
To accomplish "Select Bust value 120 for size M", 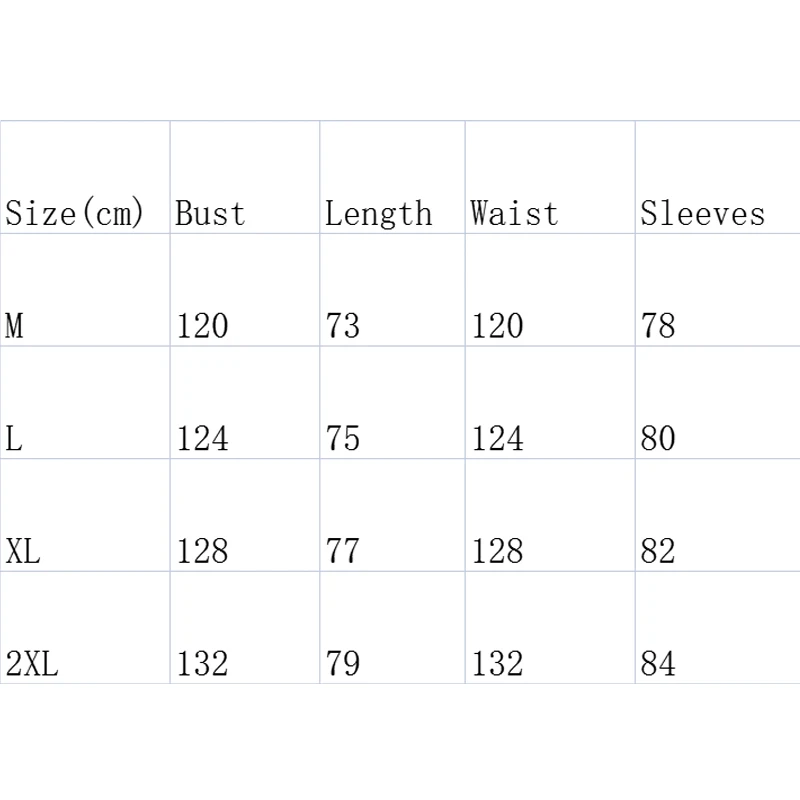I will tap(202, 326).
